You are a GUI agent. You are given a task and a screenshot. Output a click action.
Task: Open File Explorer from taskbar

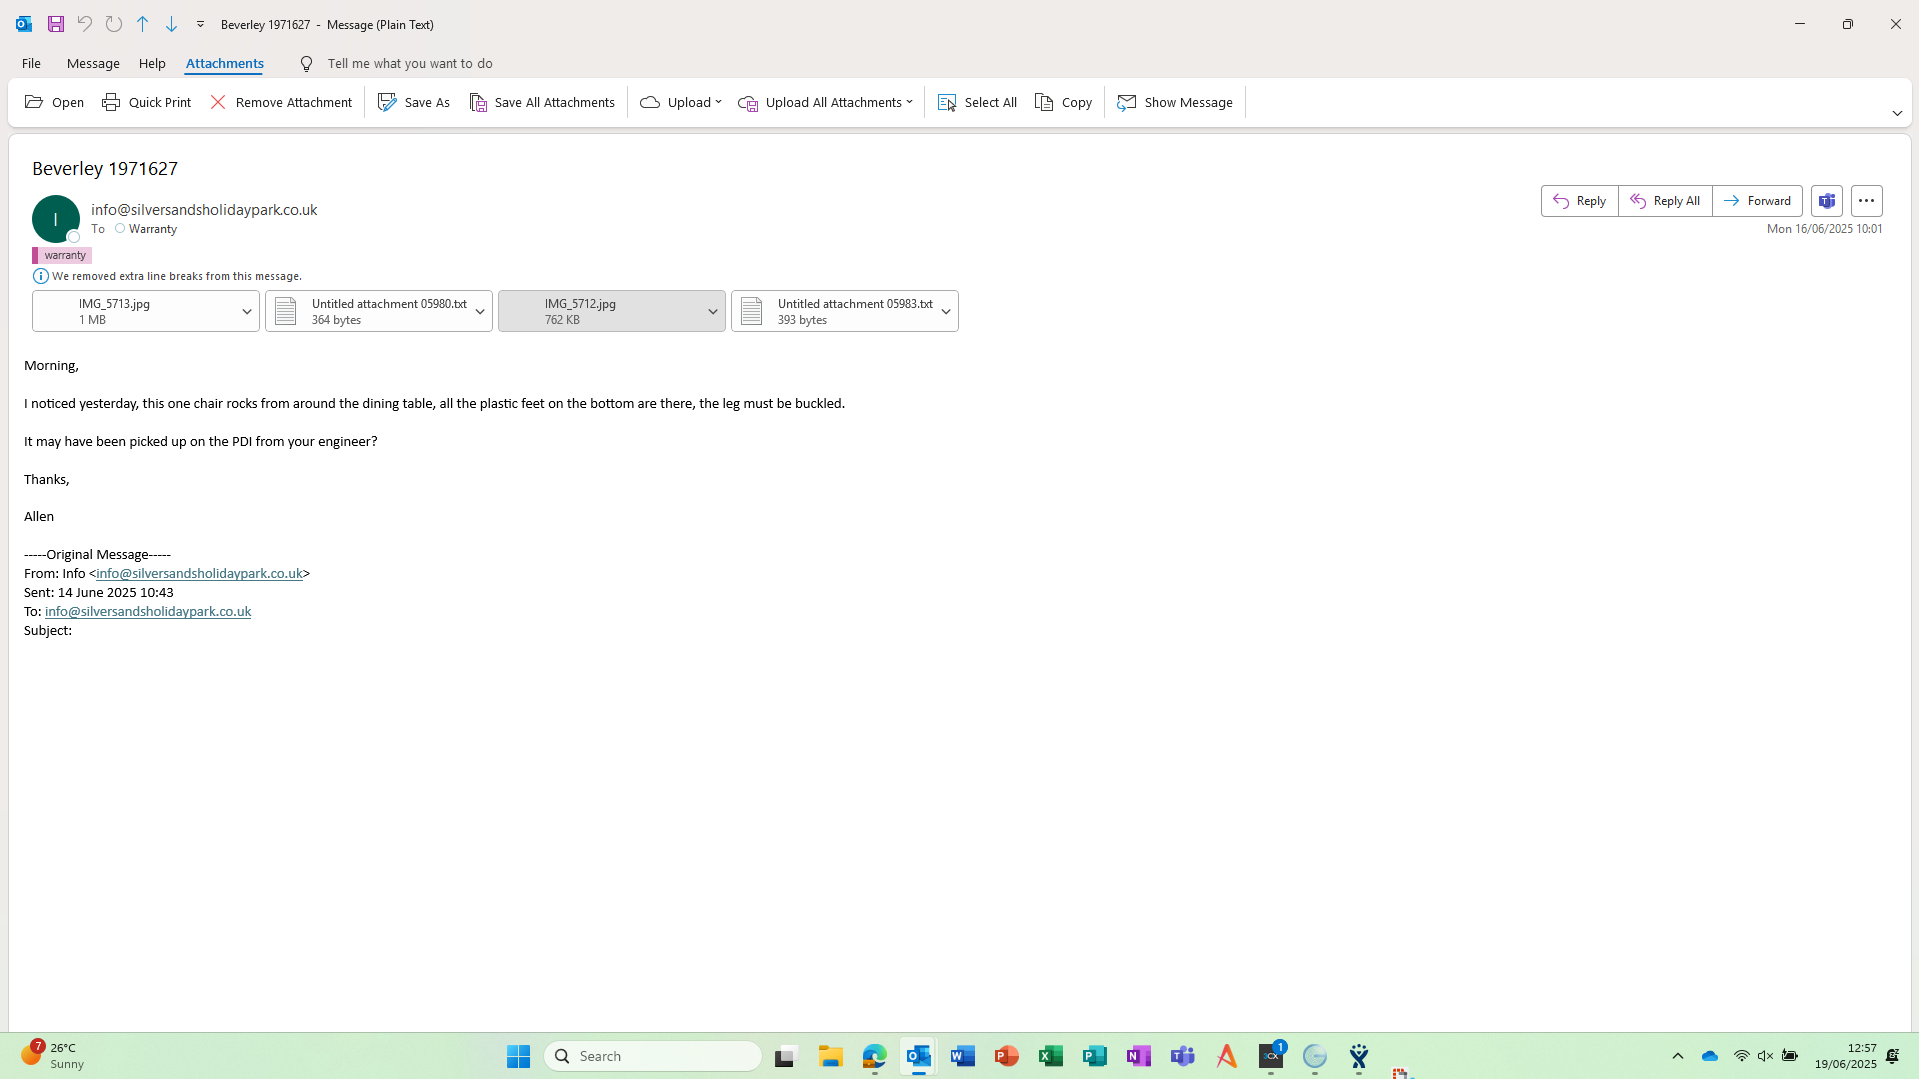tap(831, 1056)
